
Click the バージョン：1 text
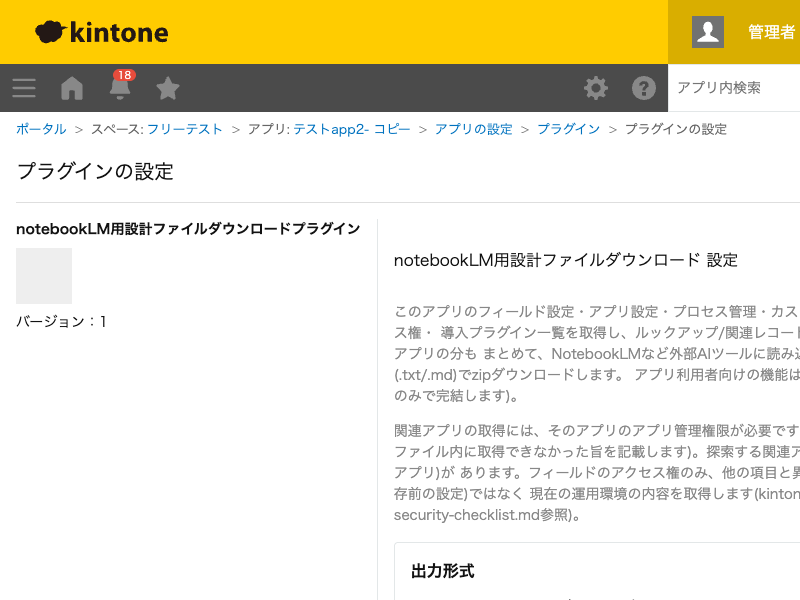tap(61, 321)
